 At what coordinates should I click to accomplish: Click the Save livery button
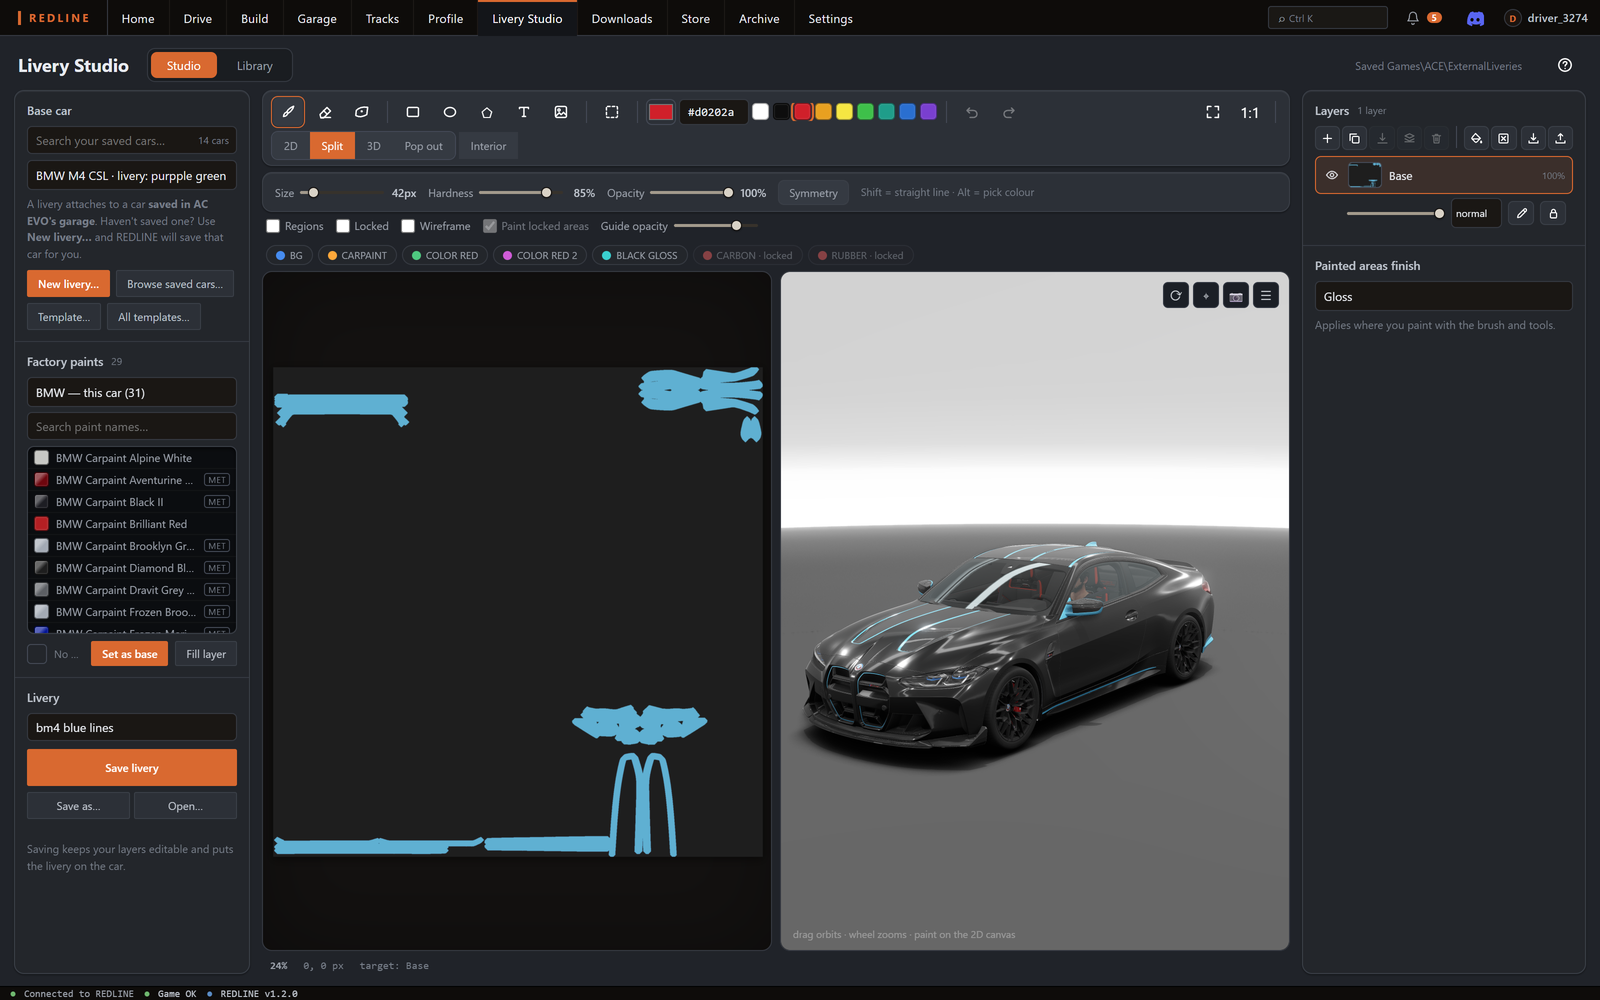point(132,768)
